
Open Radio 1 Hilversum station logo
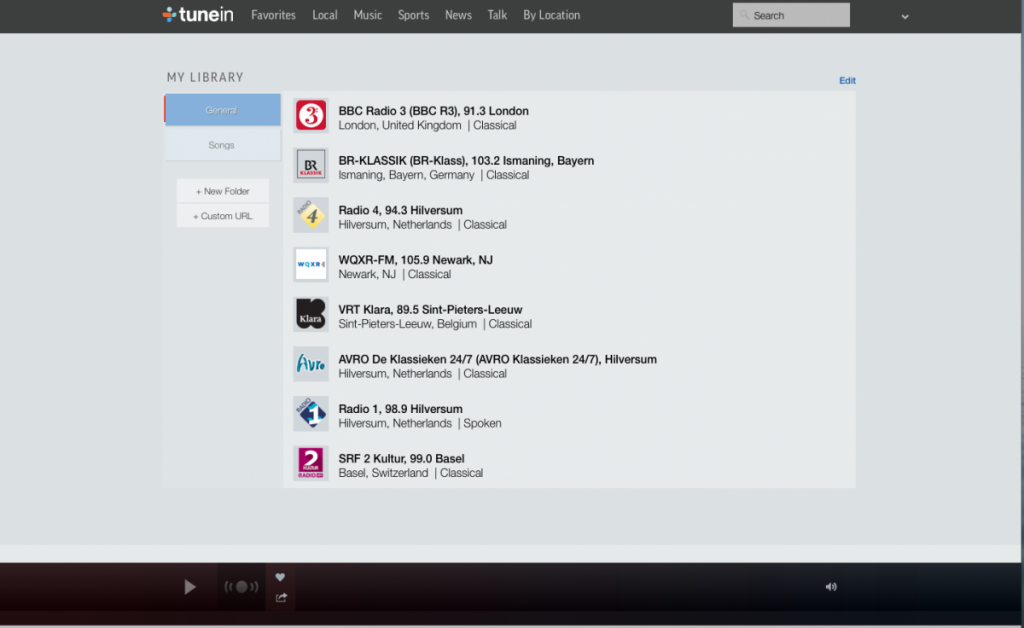[311, 413]
